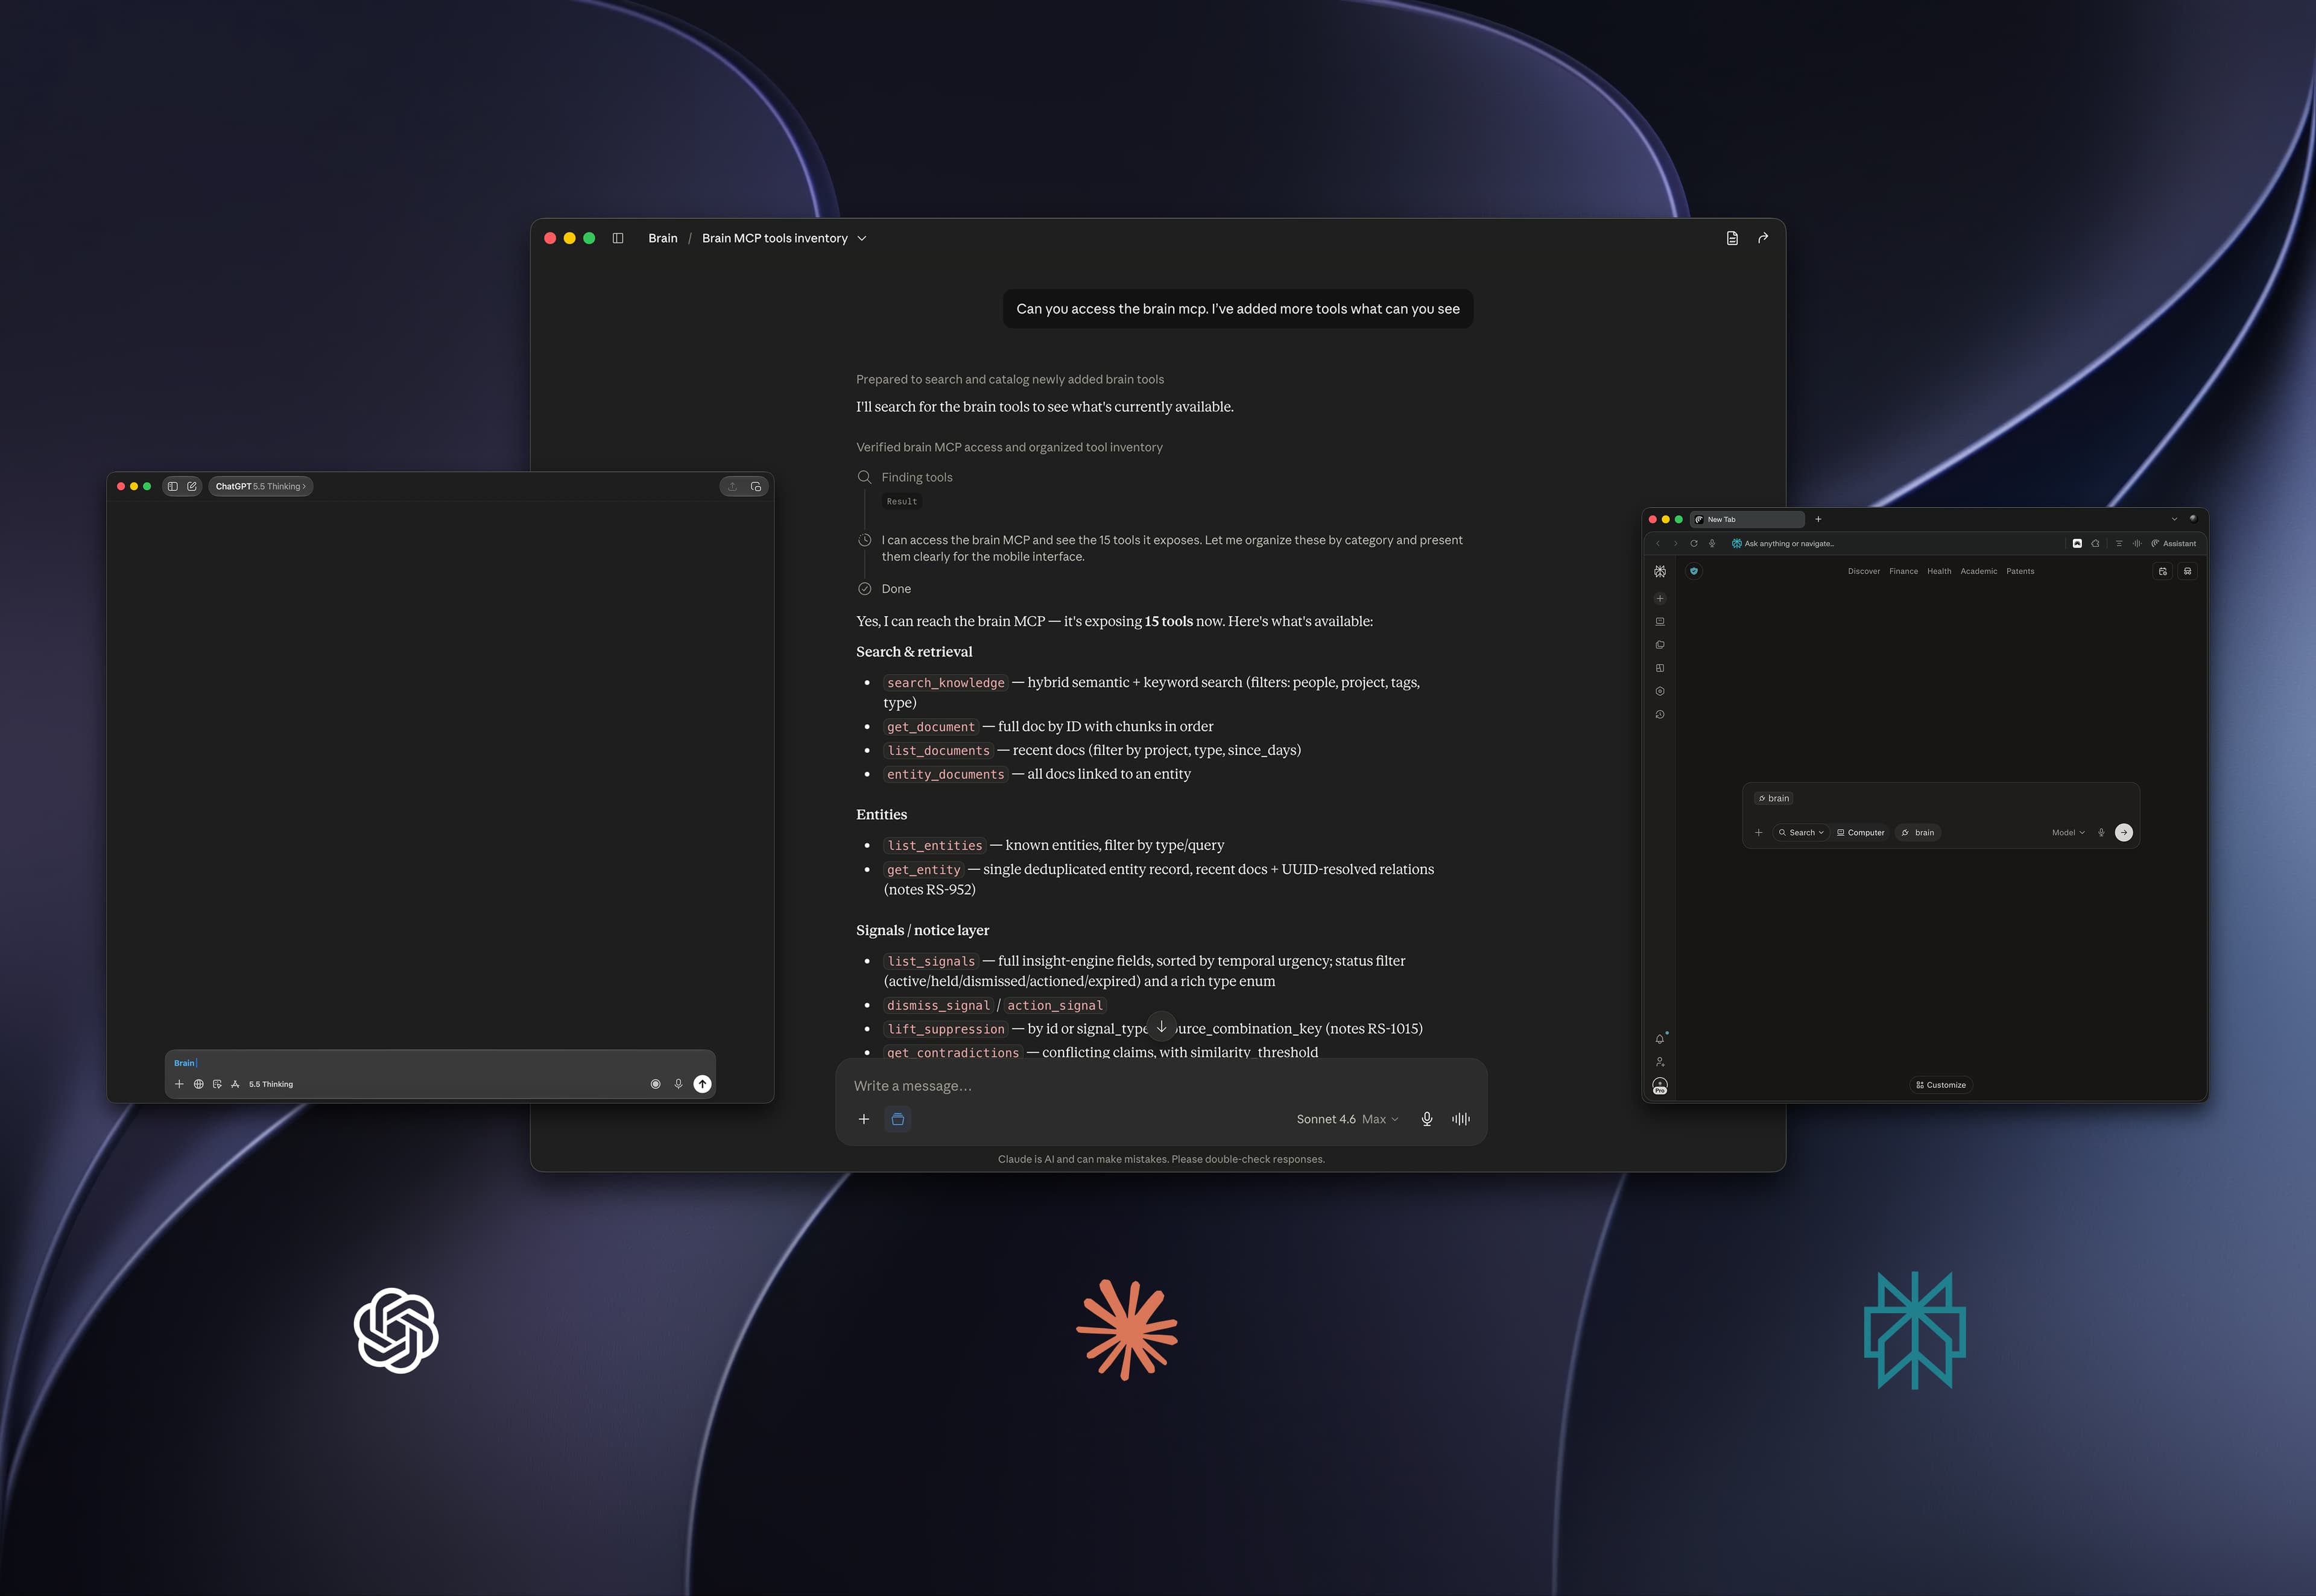Click the Perplexity logo in the sidebar
2316x1596 pixels.
[x=1660, y=571]
